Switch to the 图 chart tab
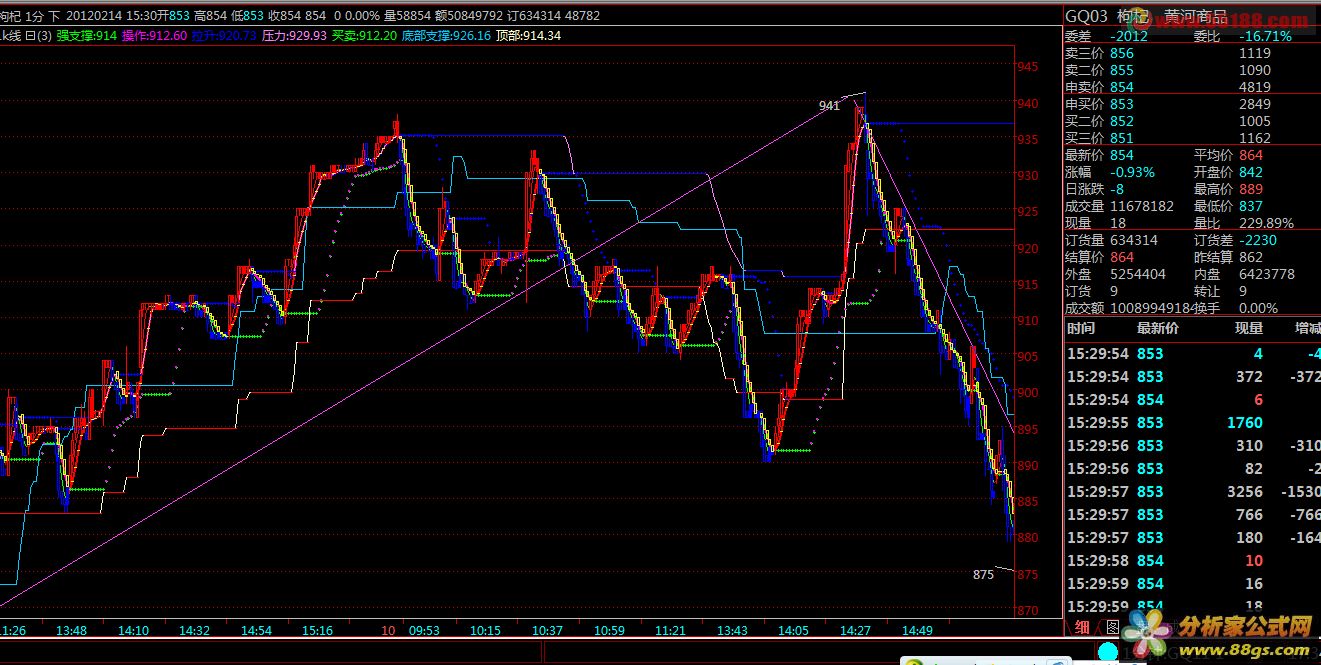1321x665 pixels. (1112, 628)
